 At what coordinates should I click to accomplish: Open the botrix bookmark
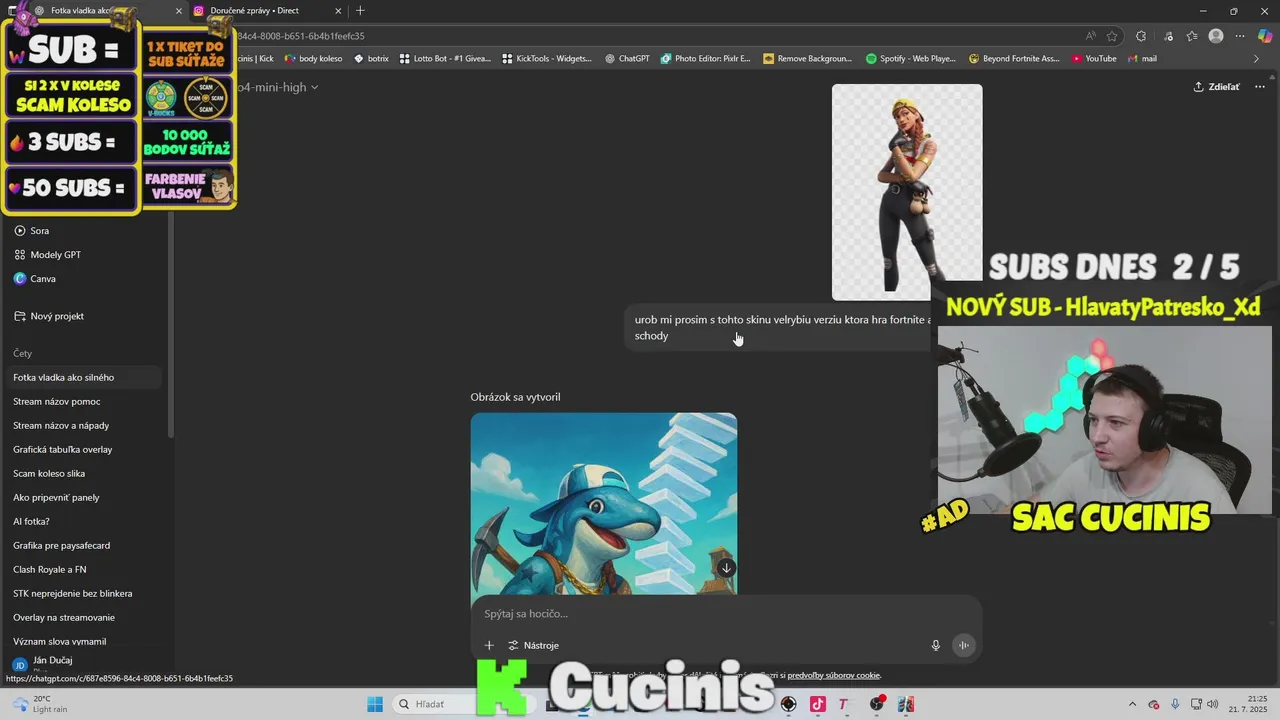point(371,59)
